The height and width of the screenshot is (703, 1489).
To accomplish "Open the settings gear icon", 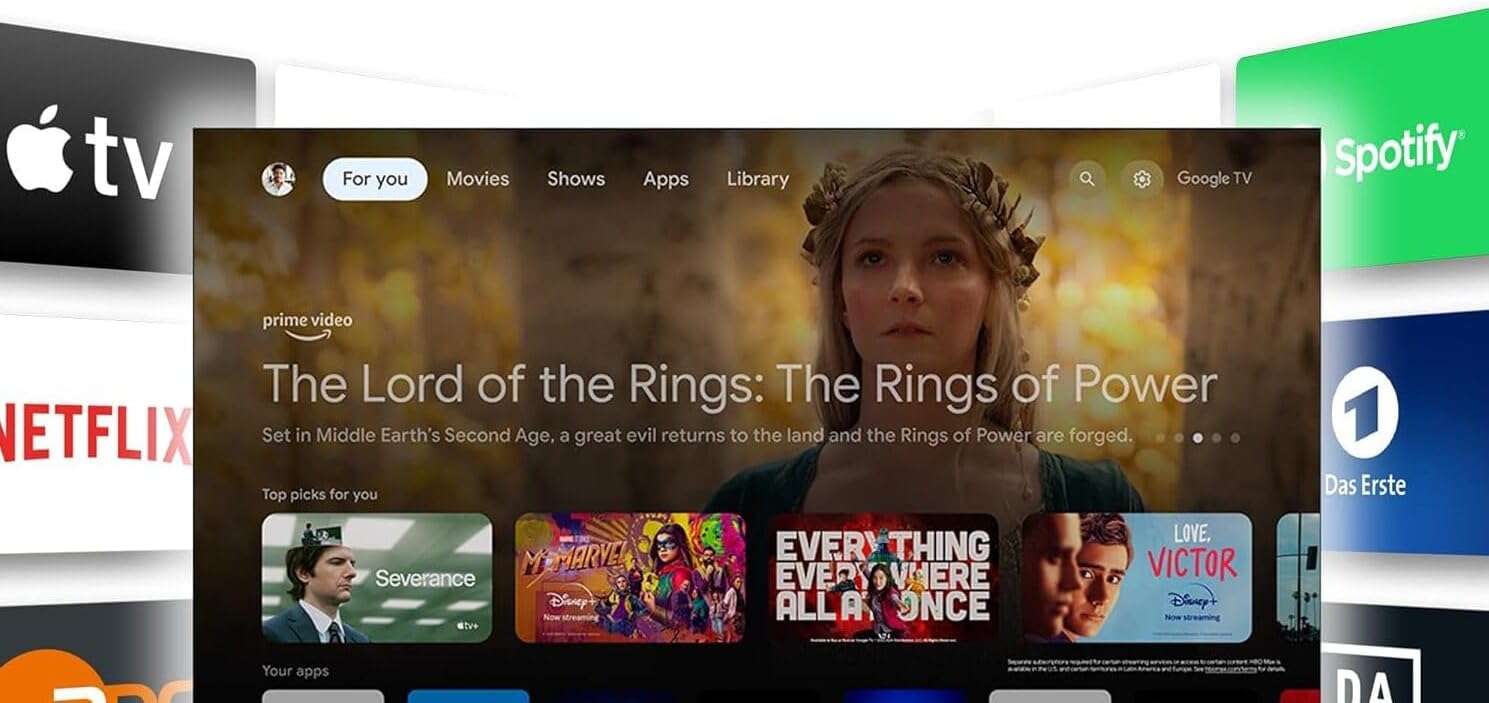I will [x=1142, y=179].
